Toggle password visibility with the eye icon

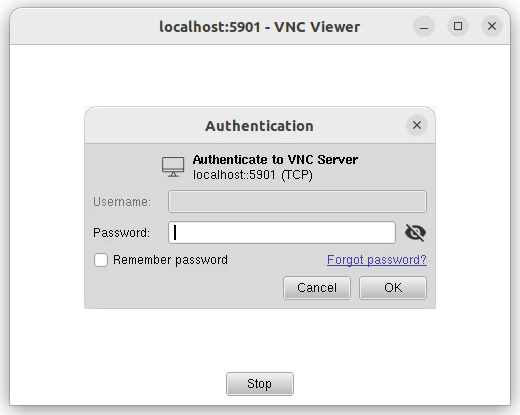point(415,232)
